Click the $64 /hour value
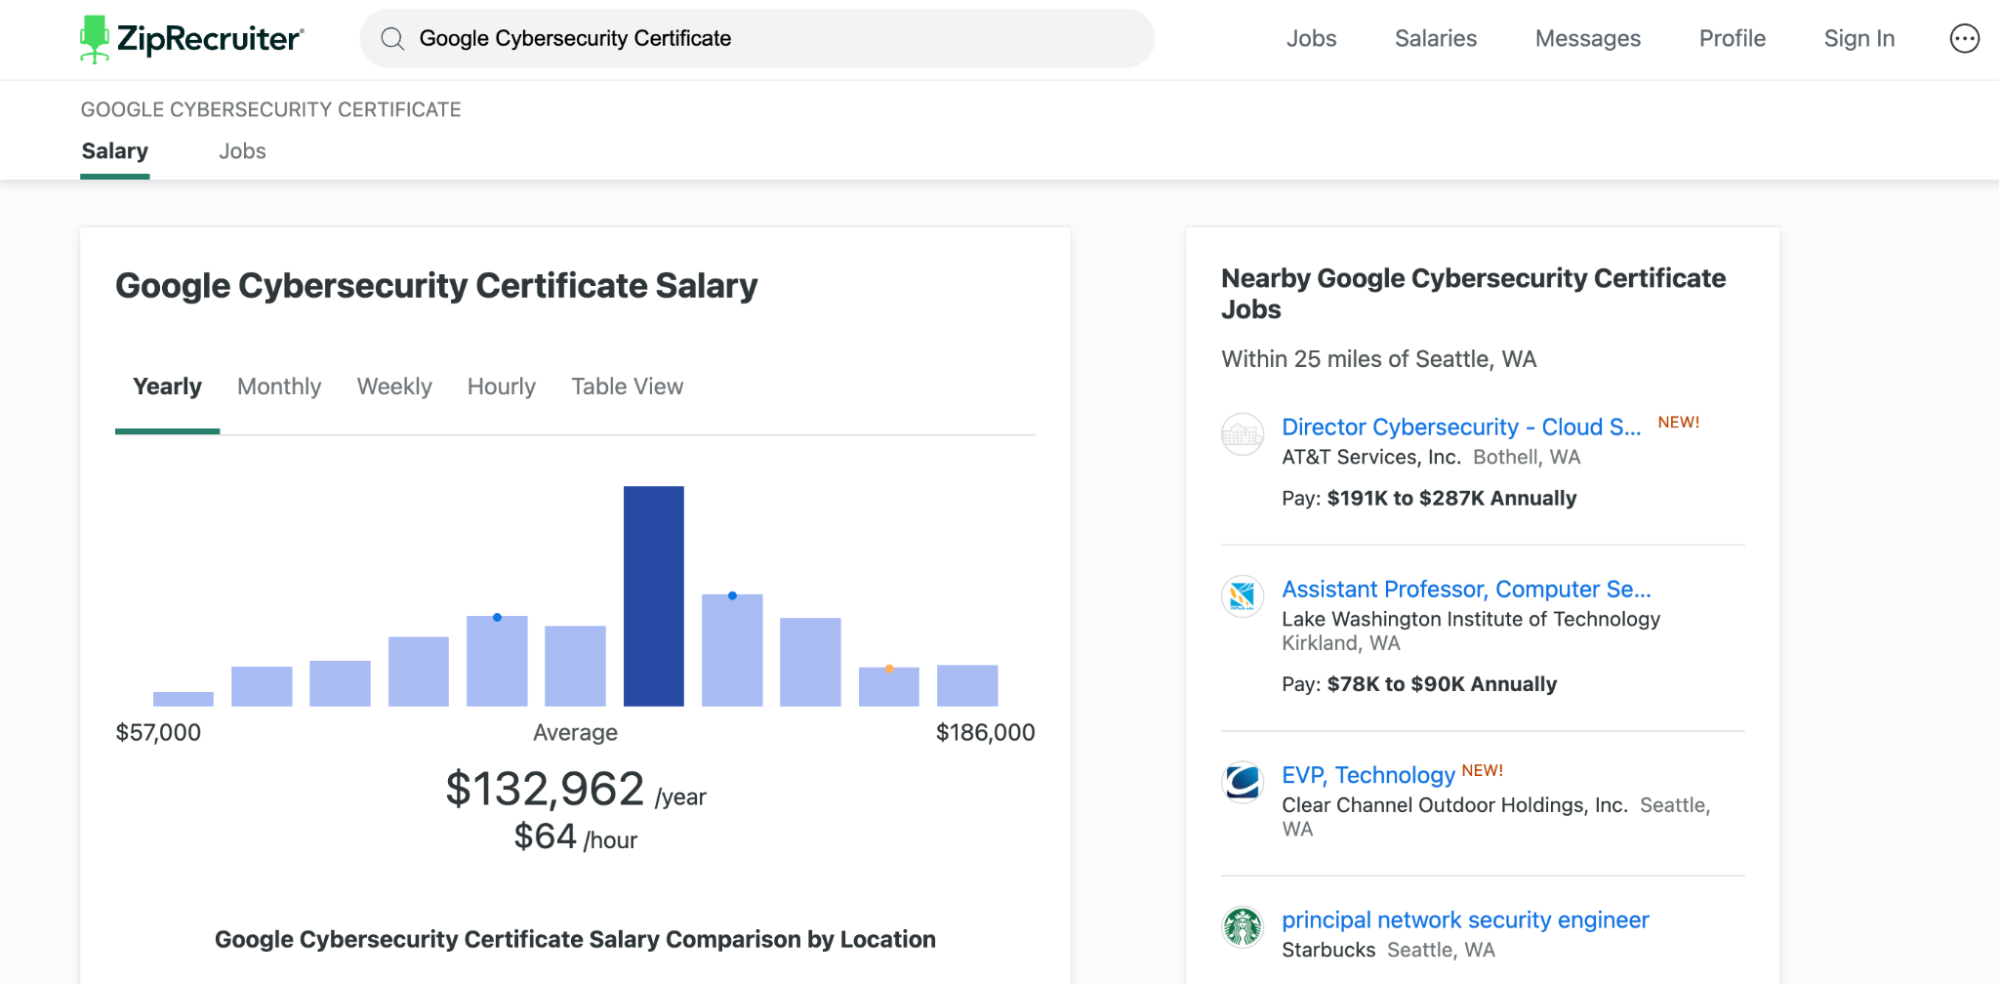 575,837
